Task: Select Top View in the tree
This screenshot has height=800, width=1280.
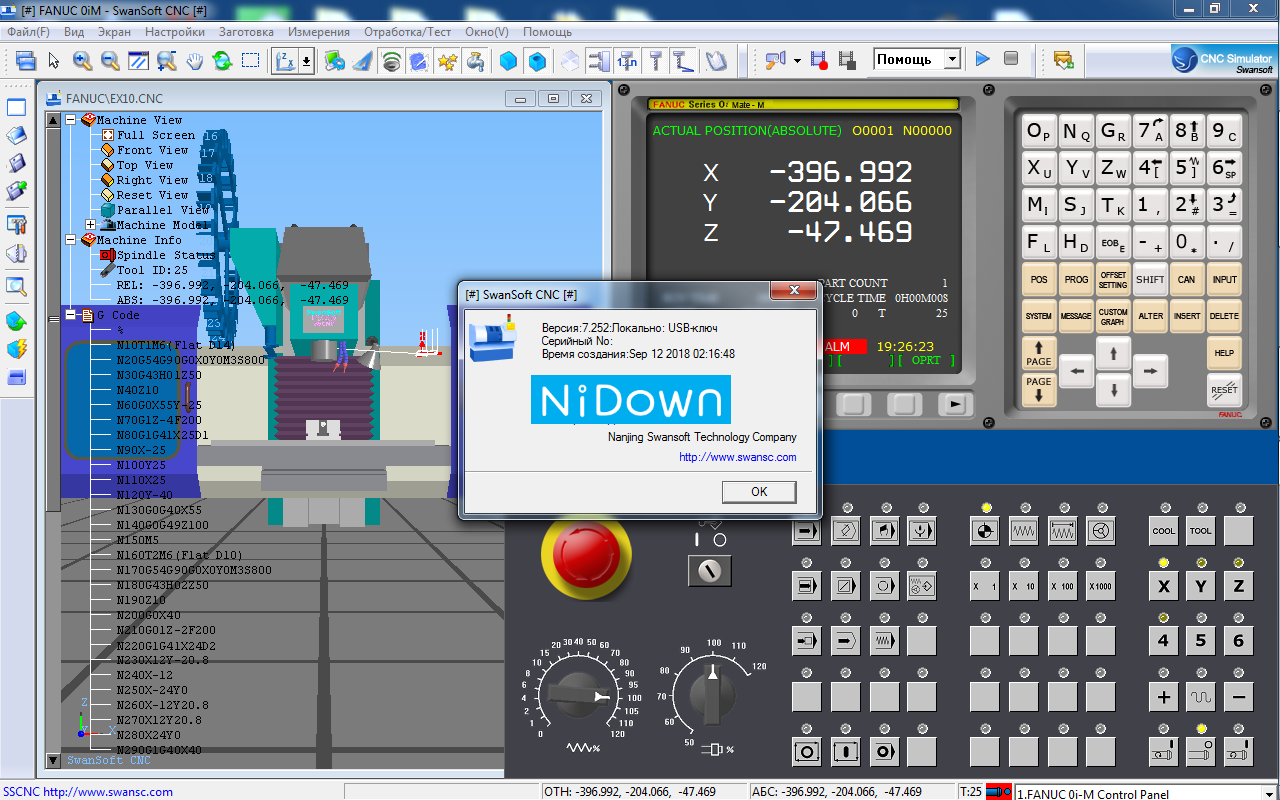Action: coord(145,165)
